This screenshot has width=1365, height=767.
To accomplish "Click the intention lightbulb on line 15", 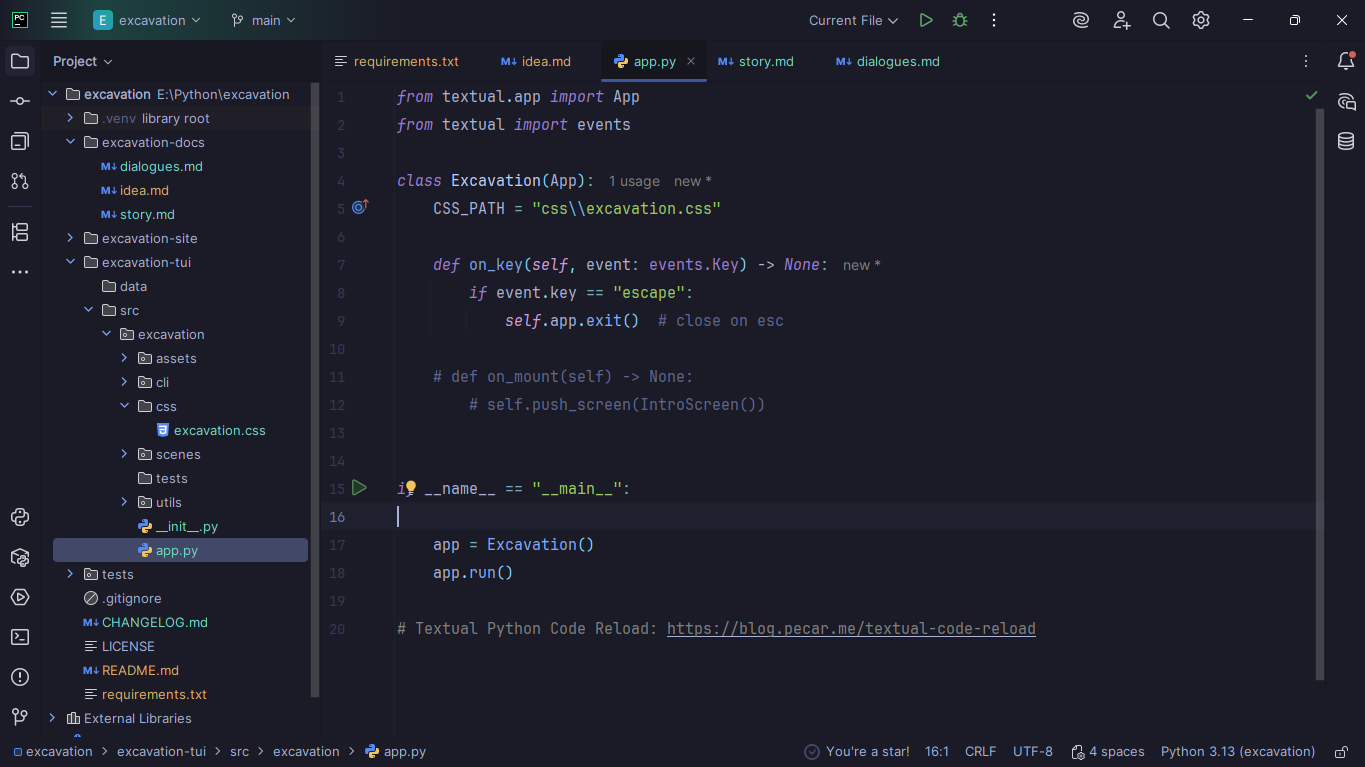I will pos(410,488).
